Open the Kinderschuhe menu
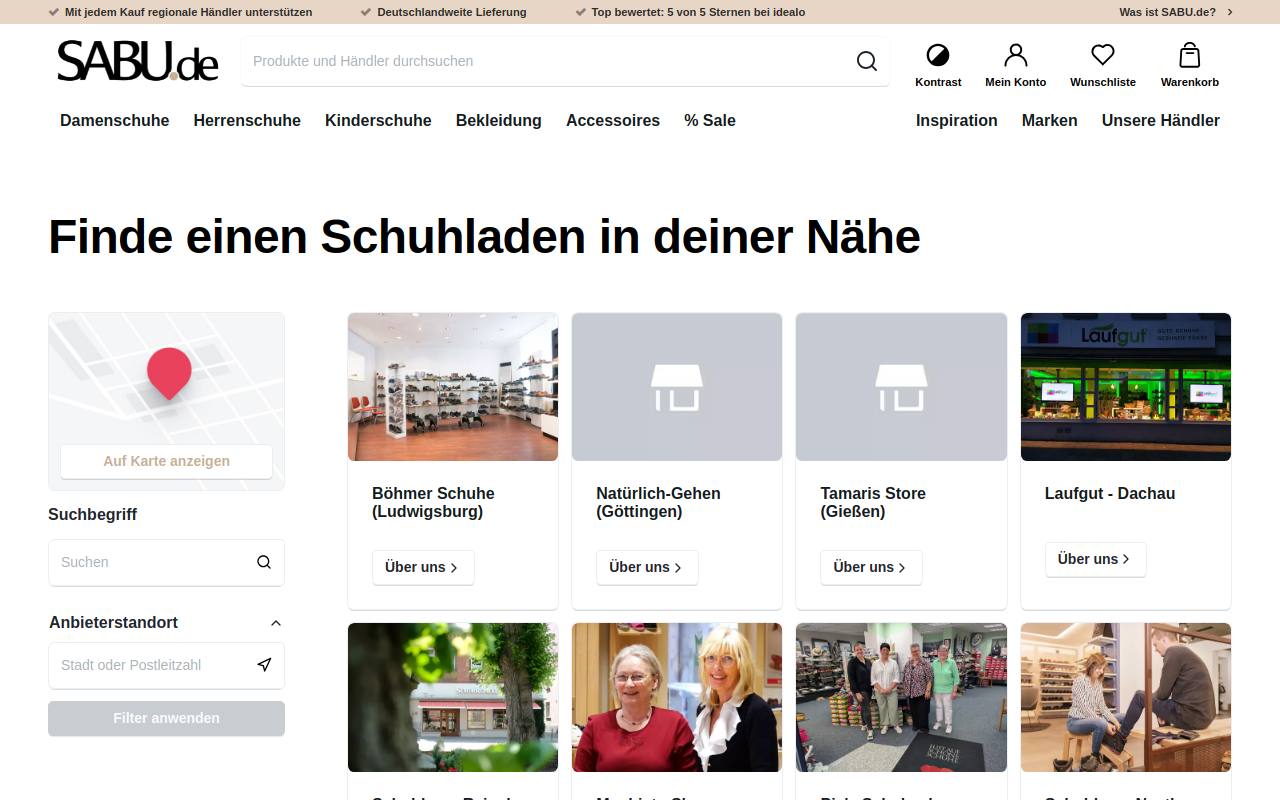 point(378,120)
